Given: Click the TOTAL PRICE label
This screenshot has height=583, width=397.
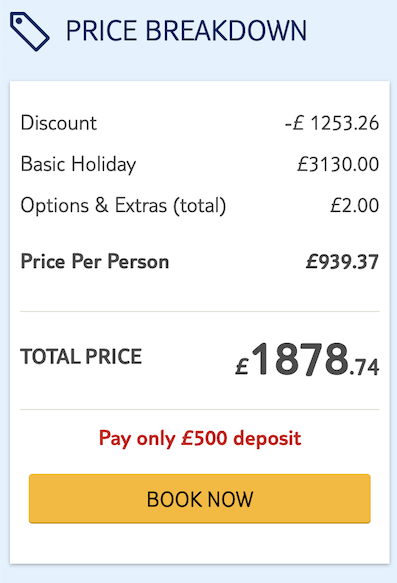Looking at the screenshot, I should (81, 357).
